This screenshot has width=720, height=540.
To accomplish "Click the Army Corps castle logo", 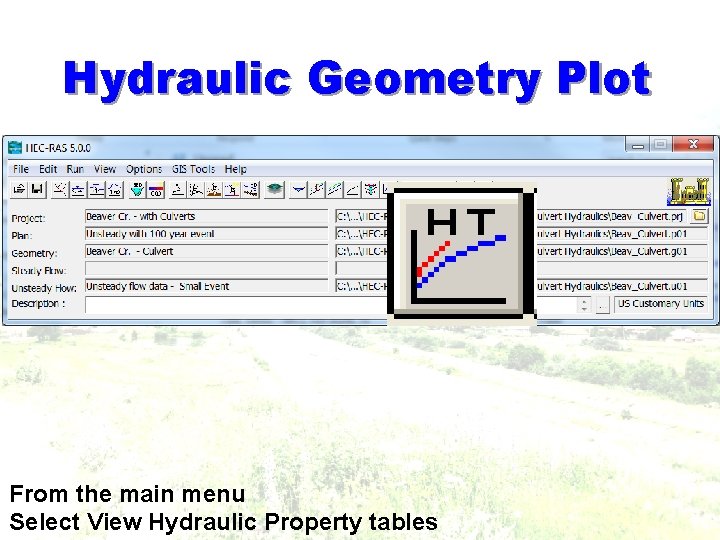I will coord(689,191).
